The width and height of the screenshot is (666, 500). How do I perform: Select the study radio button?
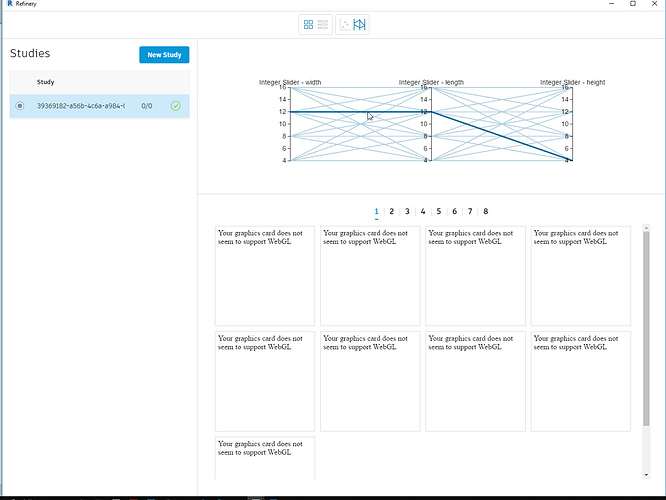click(x=20, y=106)
